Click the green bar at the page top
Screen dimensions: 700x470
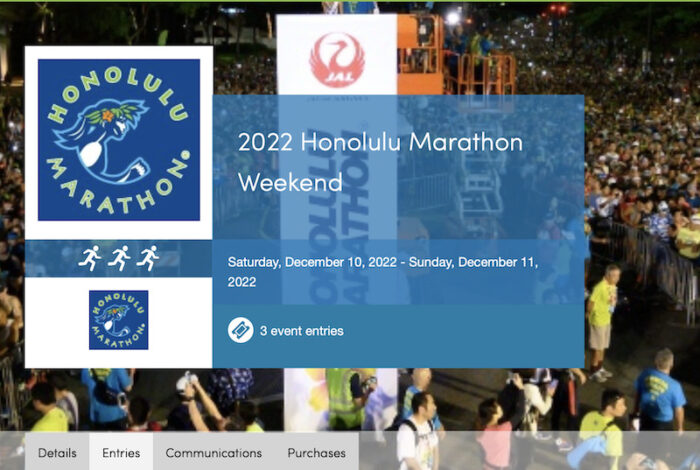tap(350, 1)
